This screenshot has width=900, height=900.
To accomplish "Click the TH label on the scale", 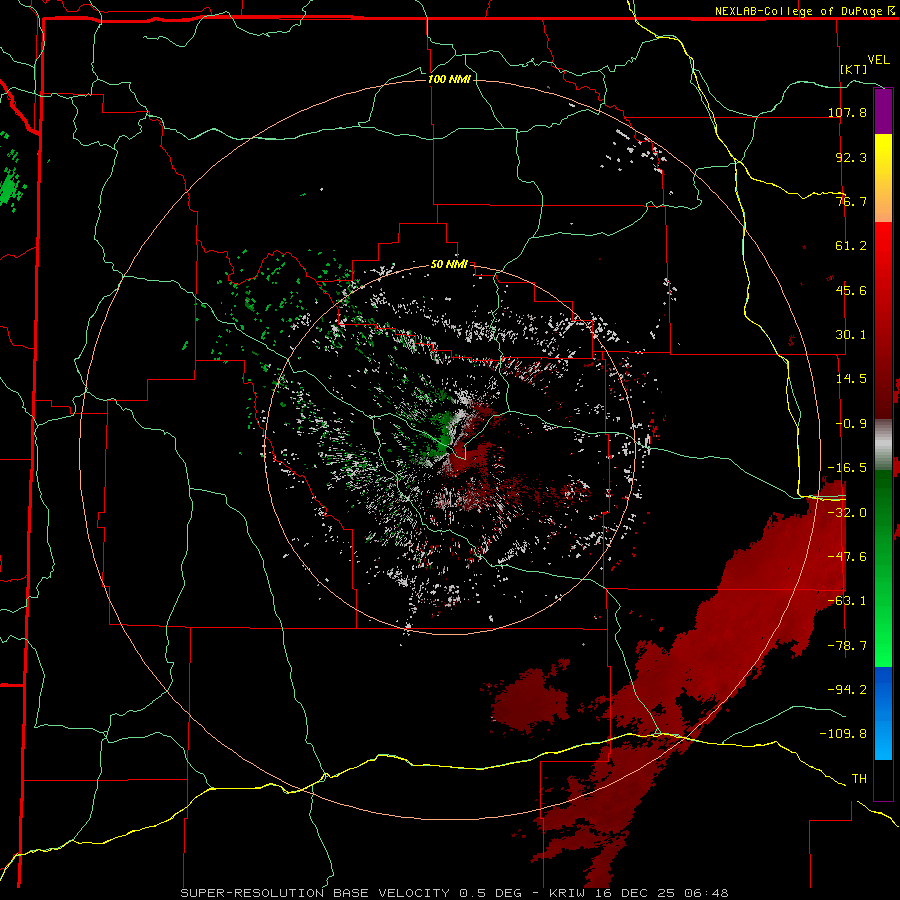I will point(859,779).
